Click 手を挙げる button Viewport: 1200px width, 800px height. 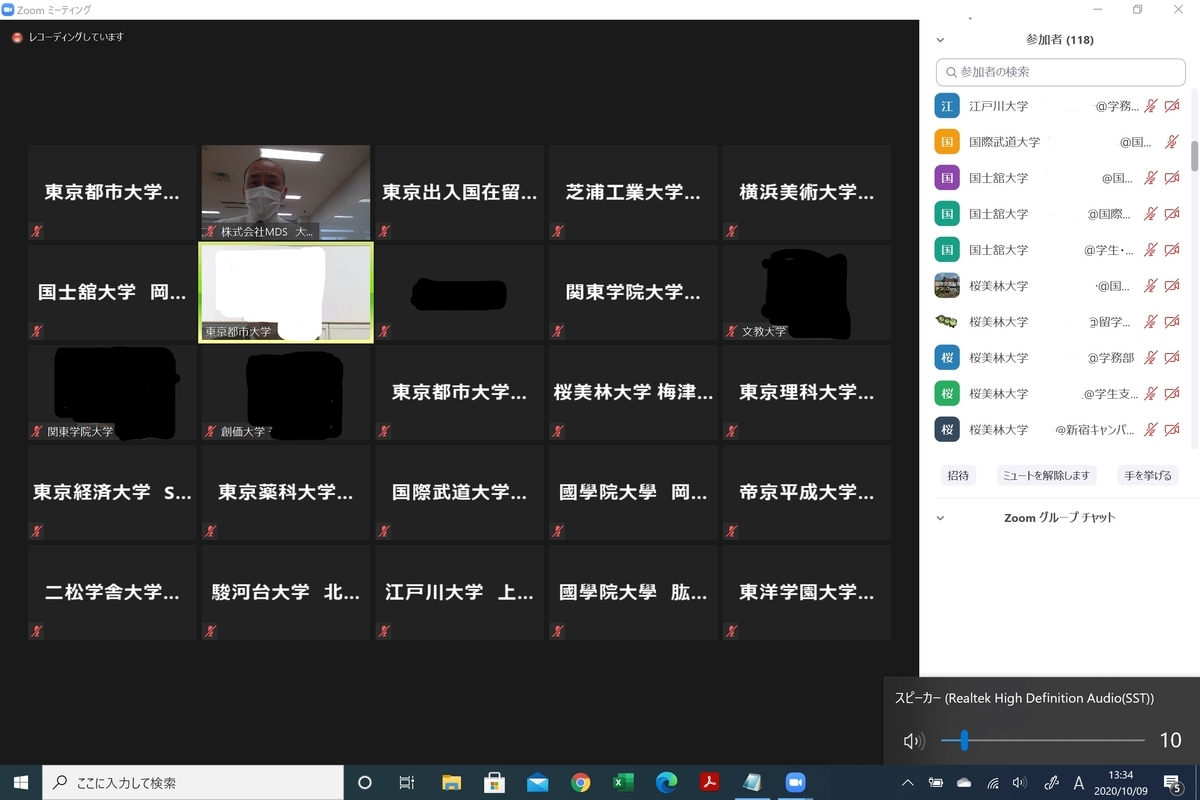[1148, 476]
